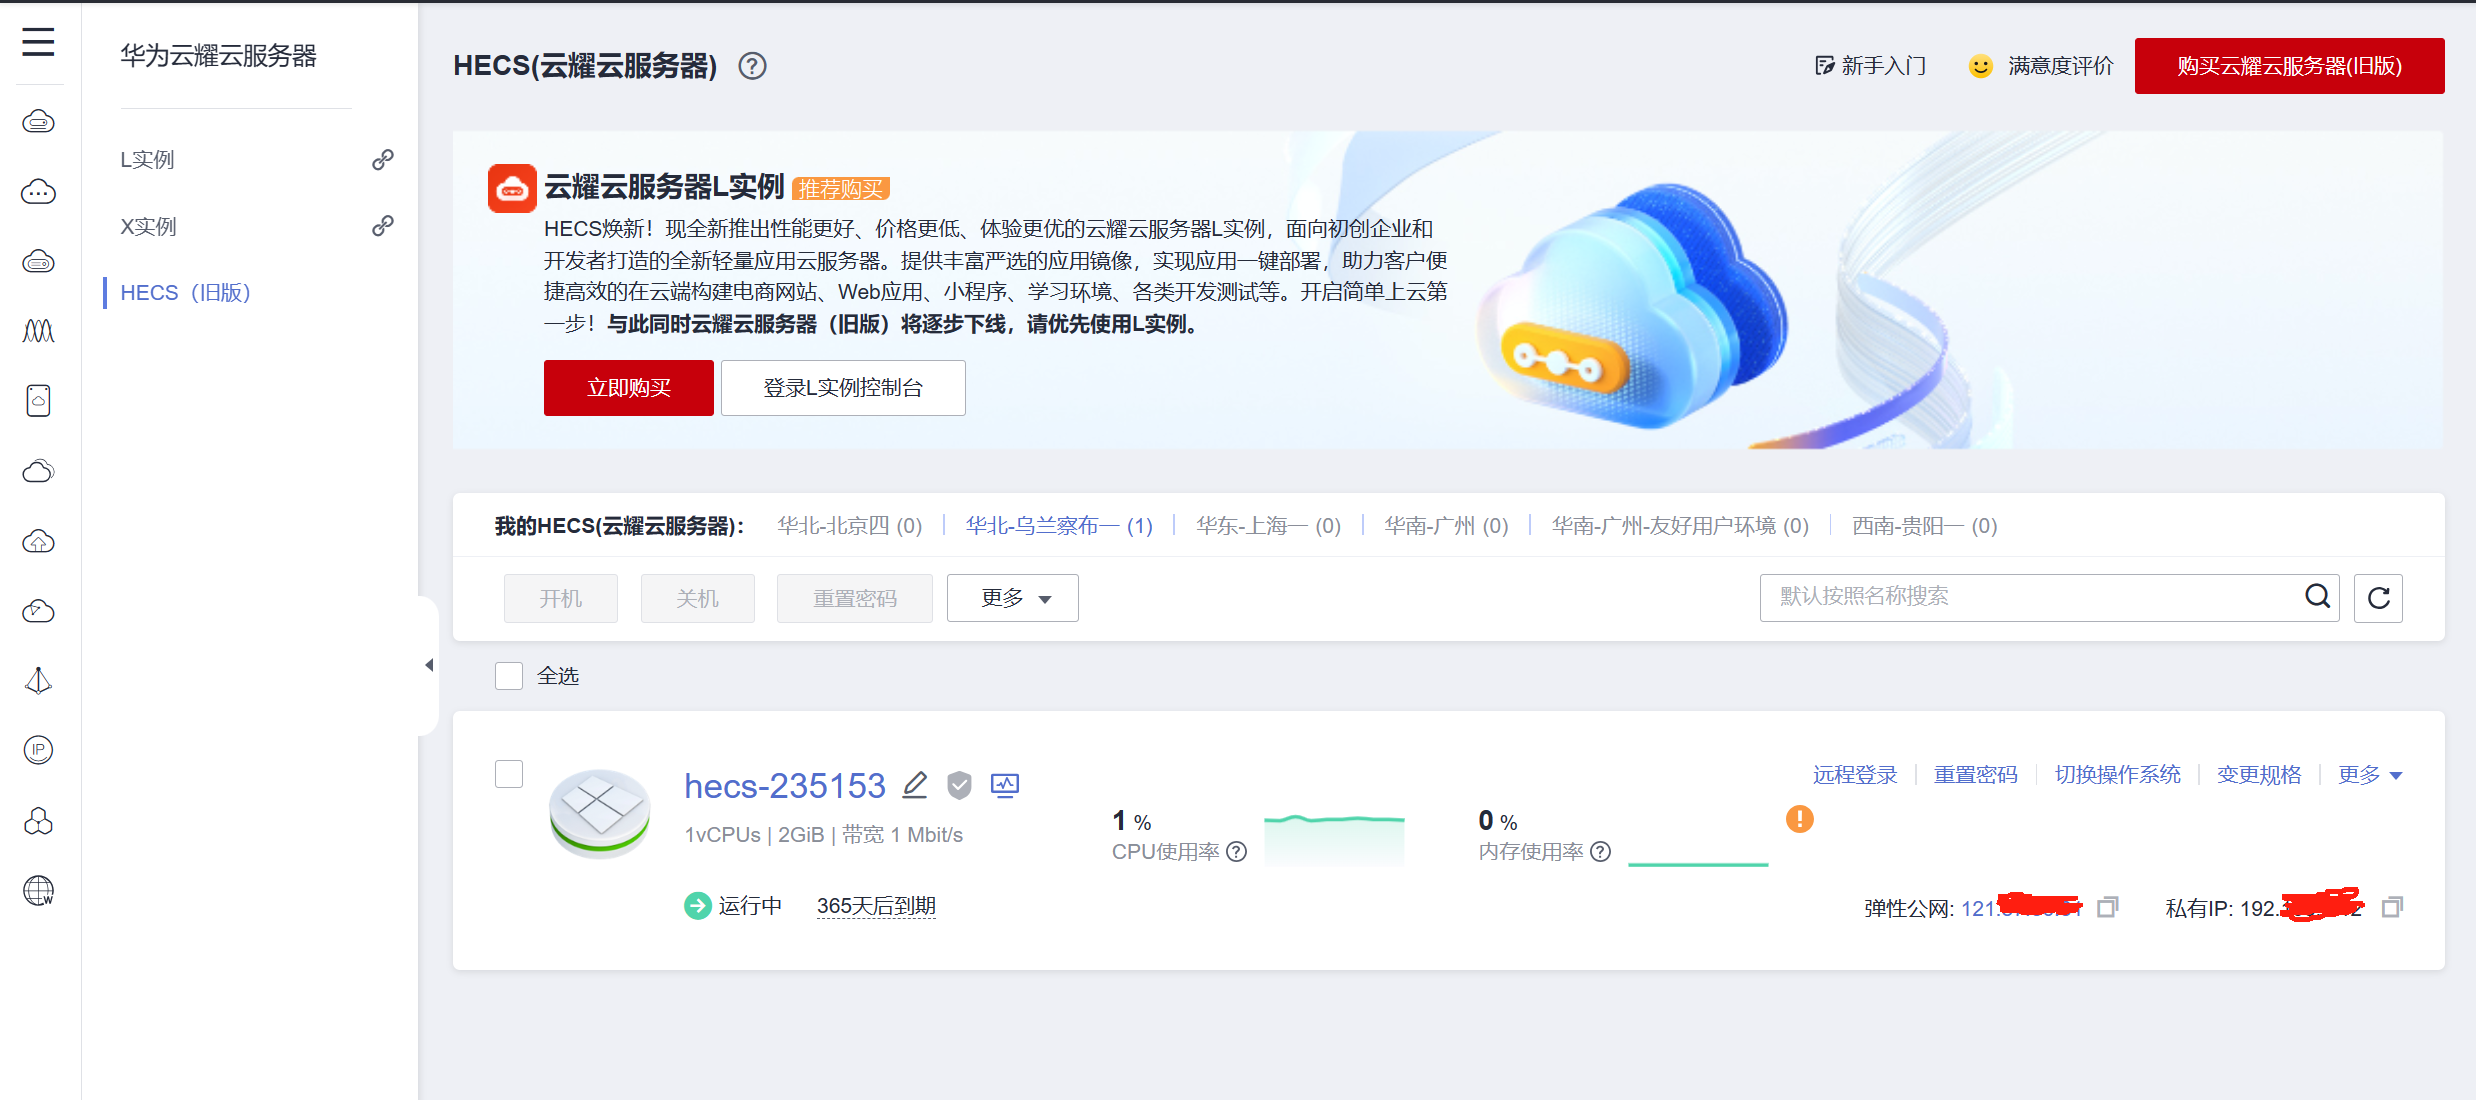Open L实例 in the sidebar

click(148, 160)
